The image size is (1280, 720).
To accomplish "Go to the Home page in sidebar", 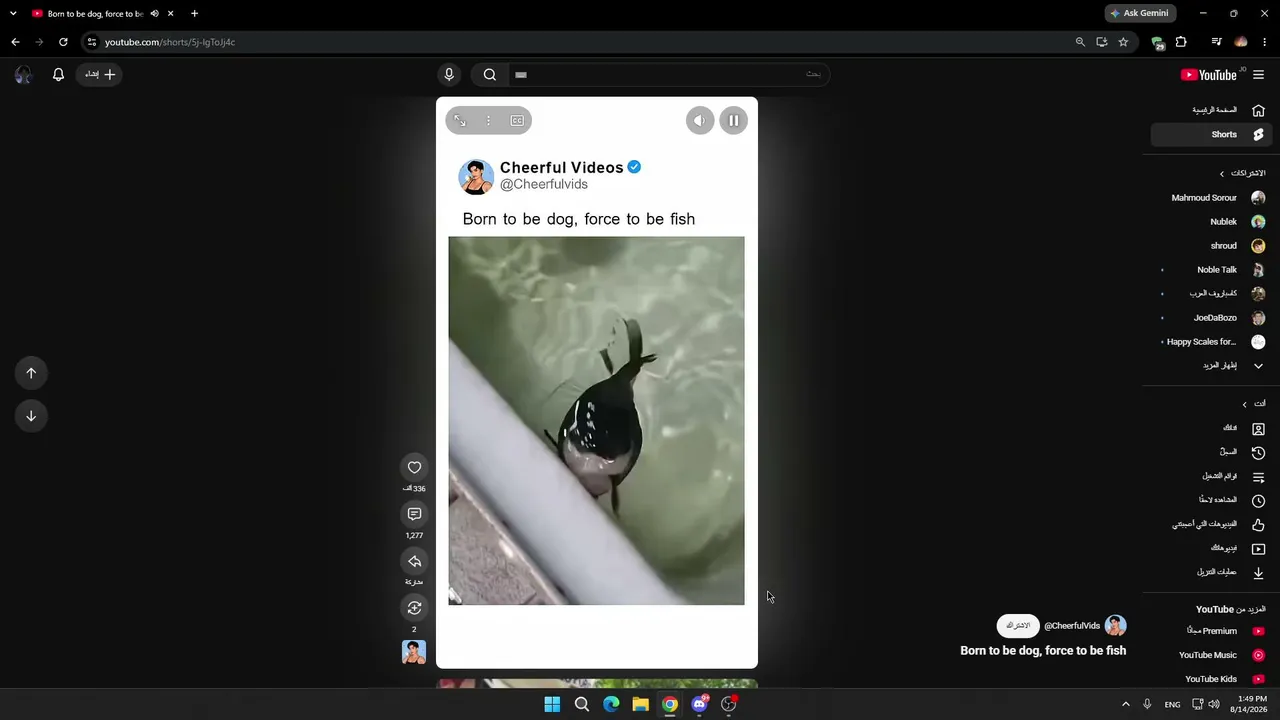I will click(1211, 110).
